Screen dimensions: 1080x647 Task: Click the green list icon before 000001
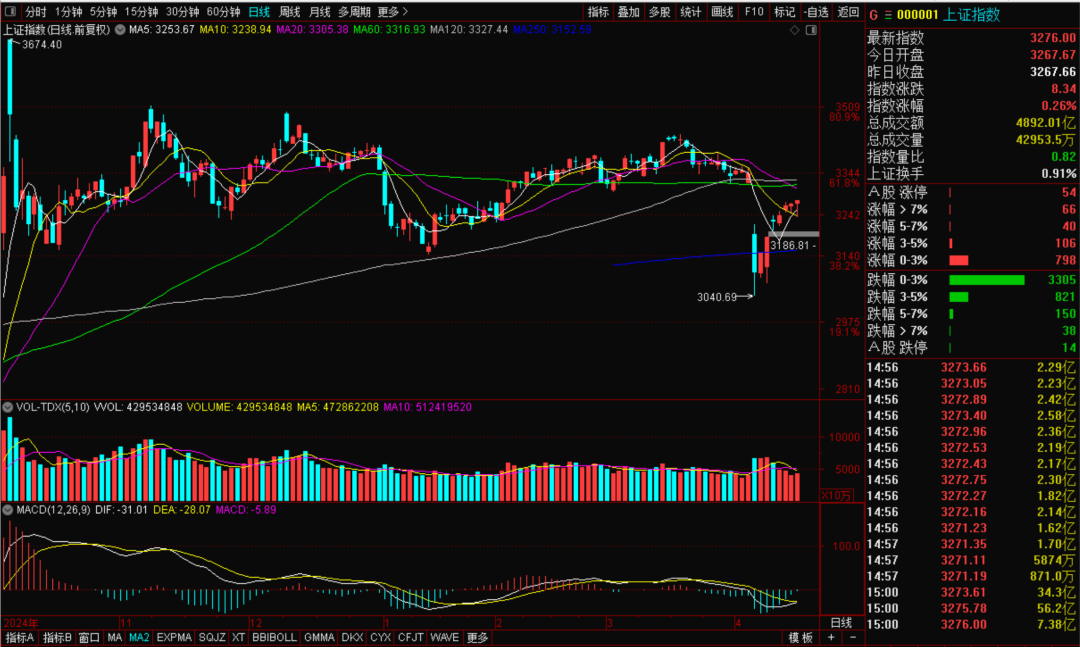888,14
